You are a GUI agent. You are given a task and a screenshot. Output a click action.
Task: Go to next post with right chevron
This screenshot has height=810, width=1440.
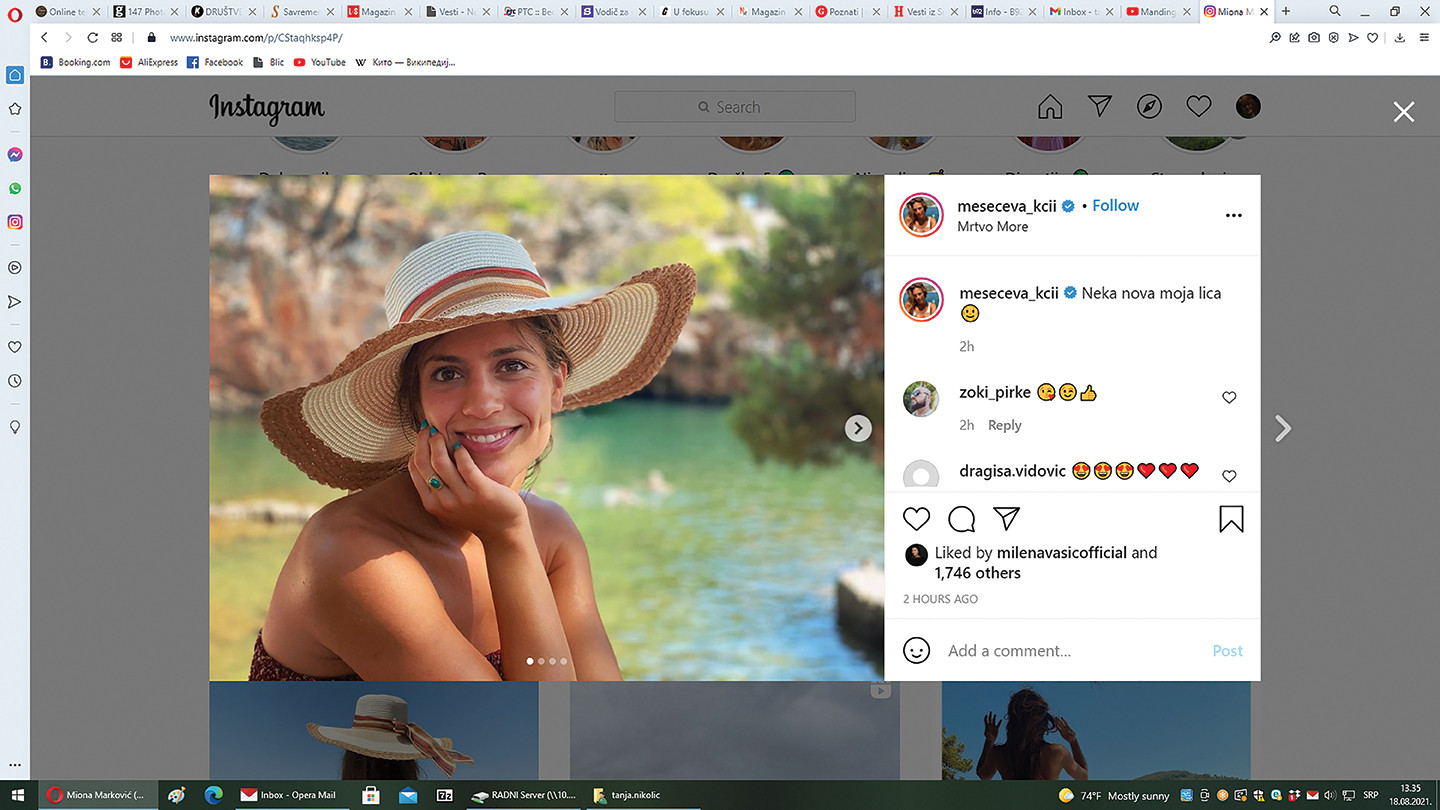pos(1283,429)
